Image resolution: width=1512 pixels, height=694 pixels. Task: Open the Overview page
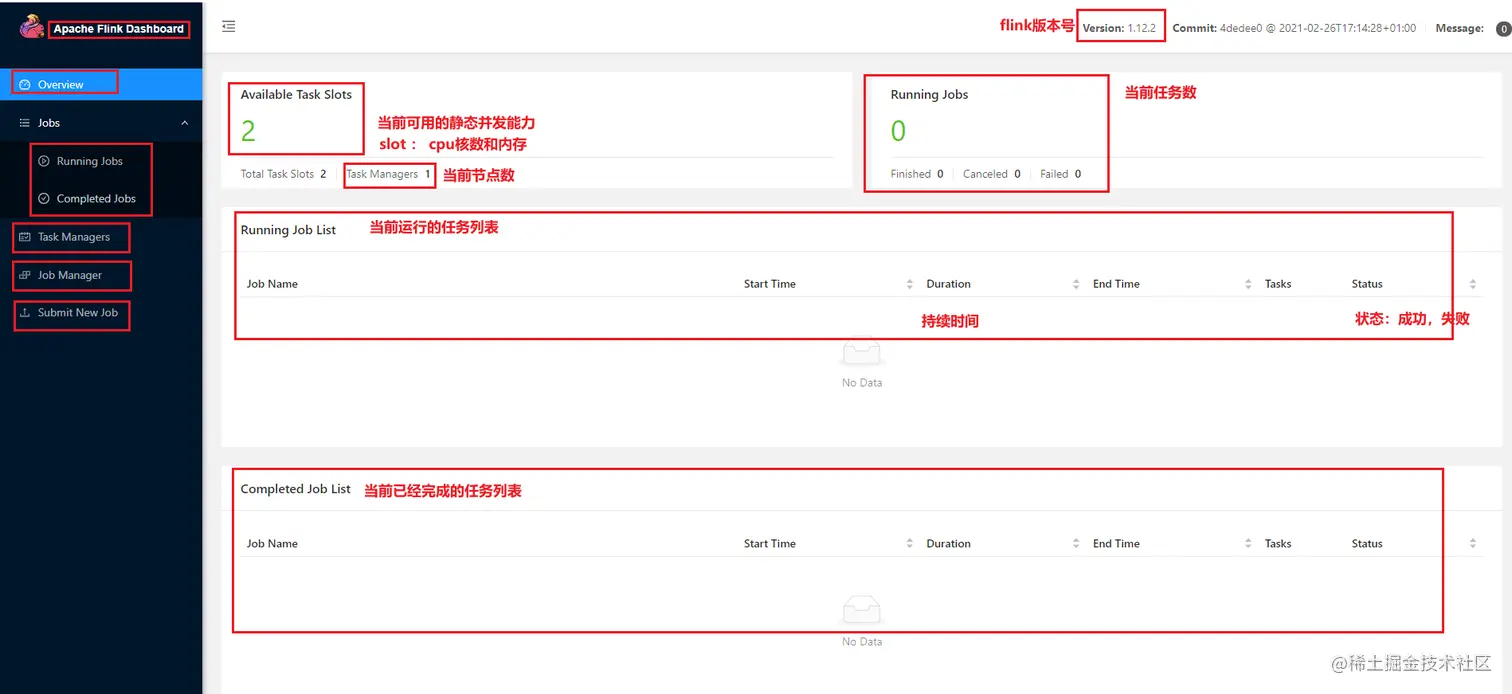pos(101,84)
